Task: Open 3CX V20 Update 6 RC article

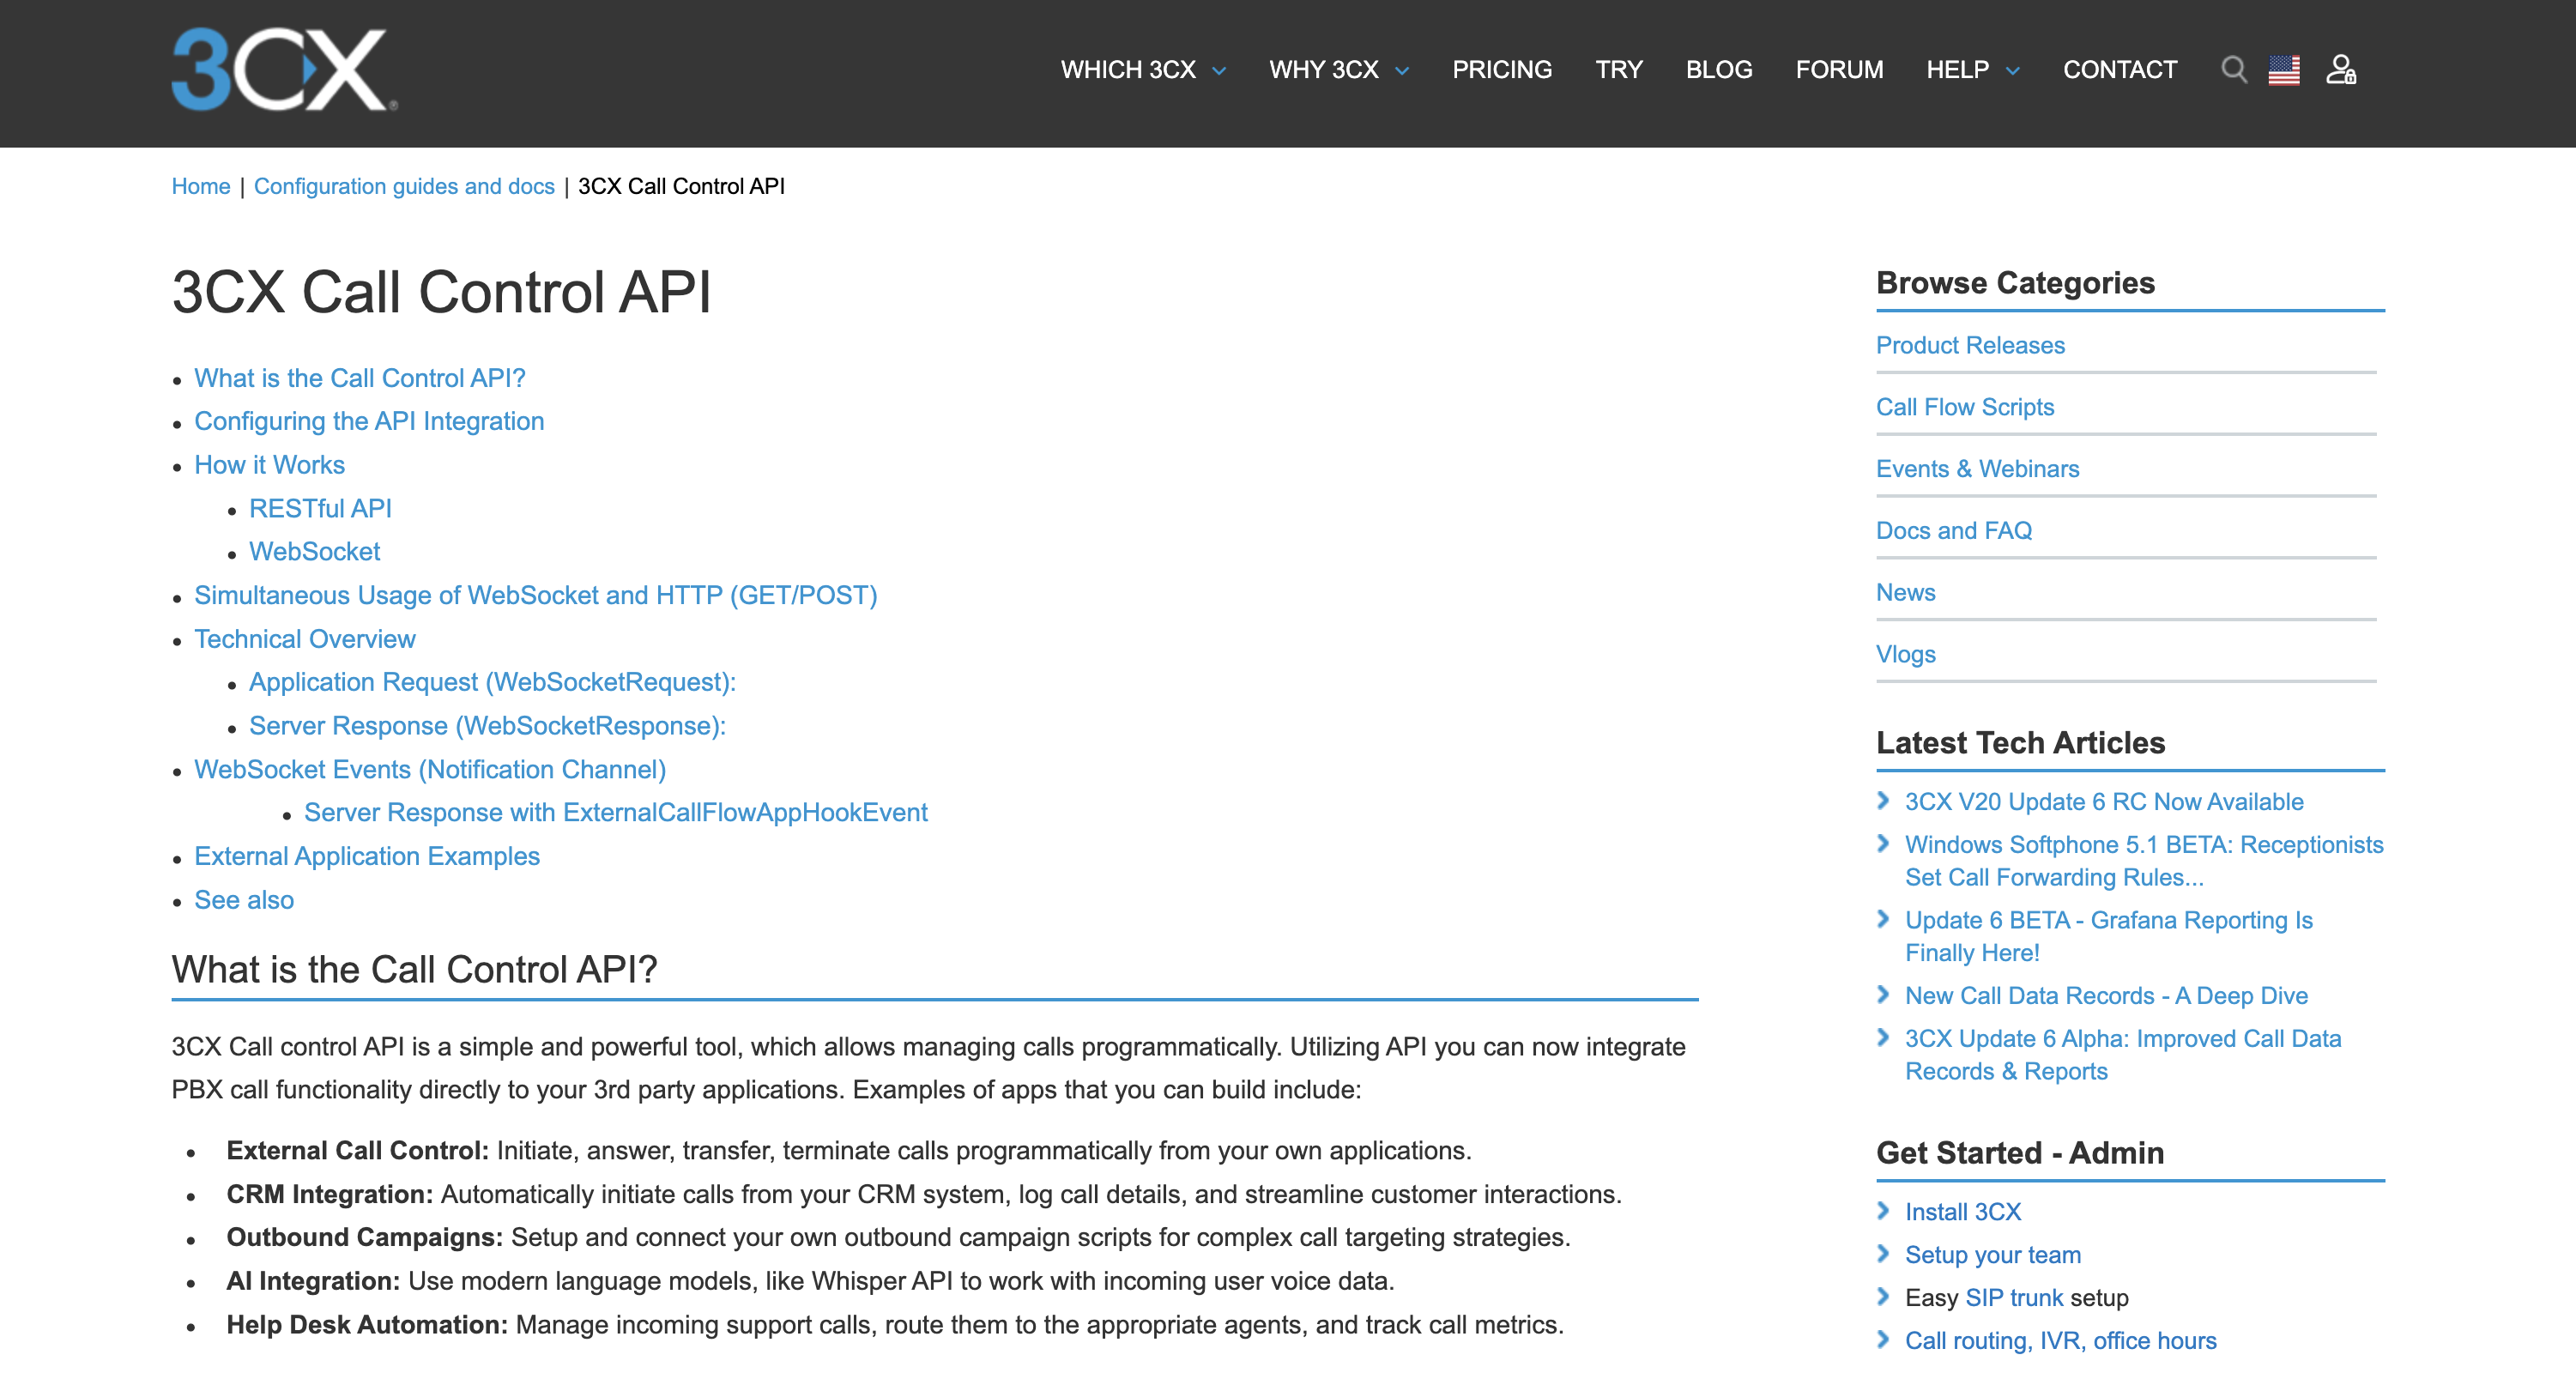Action: (x=2104, y=802)
